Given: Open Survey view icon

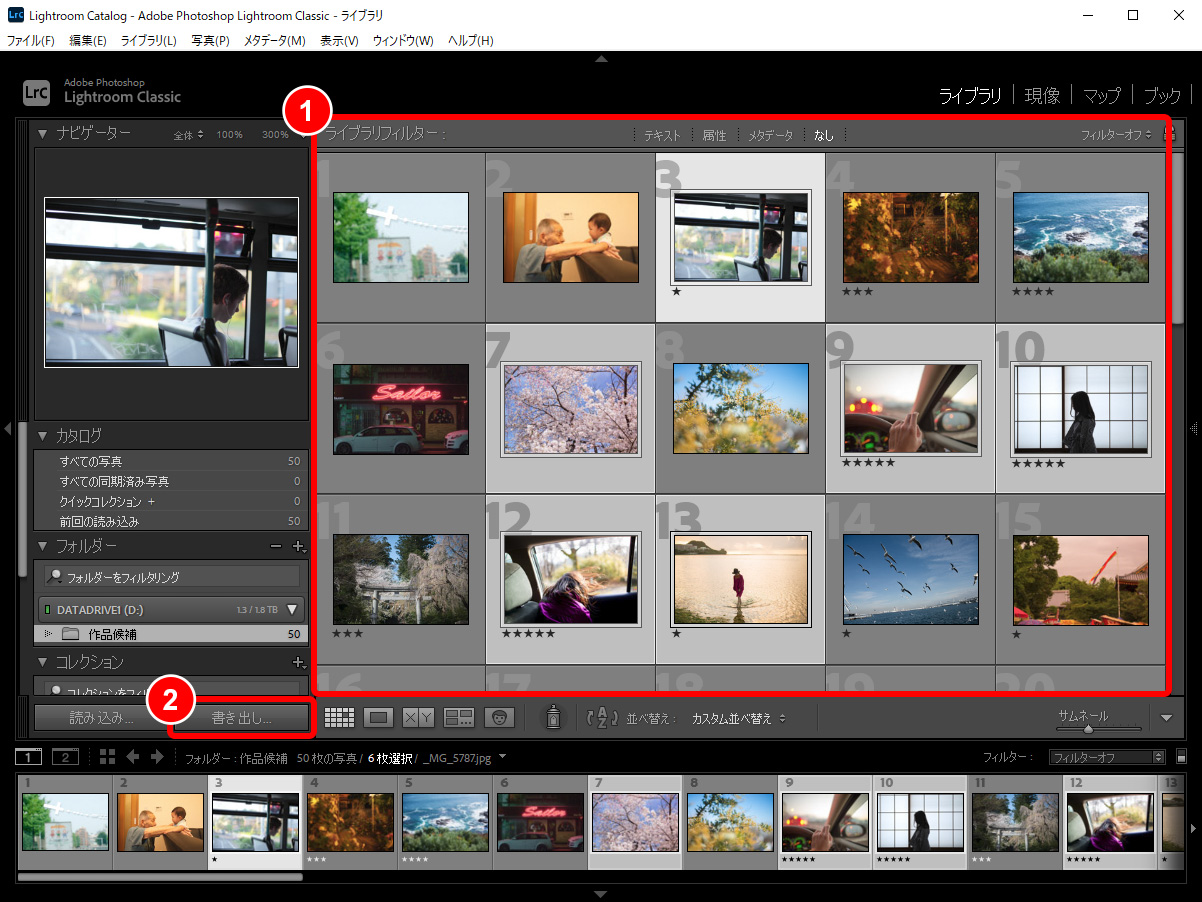Looking at the screenshot, I should [459, 718].
